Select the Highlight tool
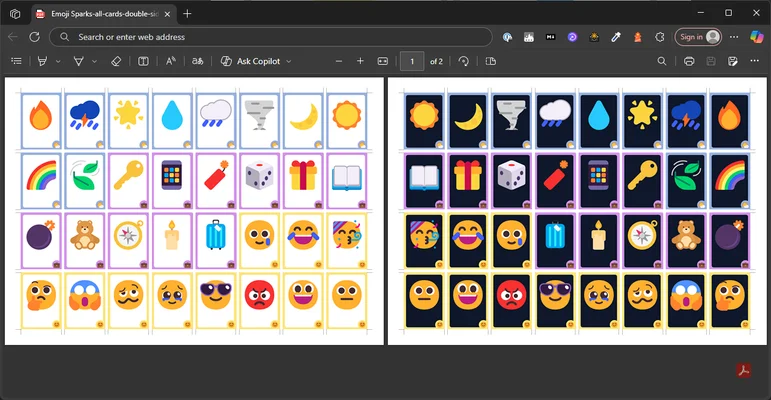The image size is (771, 400). [x=43, y=61]
